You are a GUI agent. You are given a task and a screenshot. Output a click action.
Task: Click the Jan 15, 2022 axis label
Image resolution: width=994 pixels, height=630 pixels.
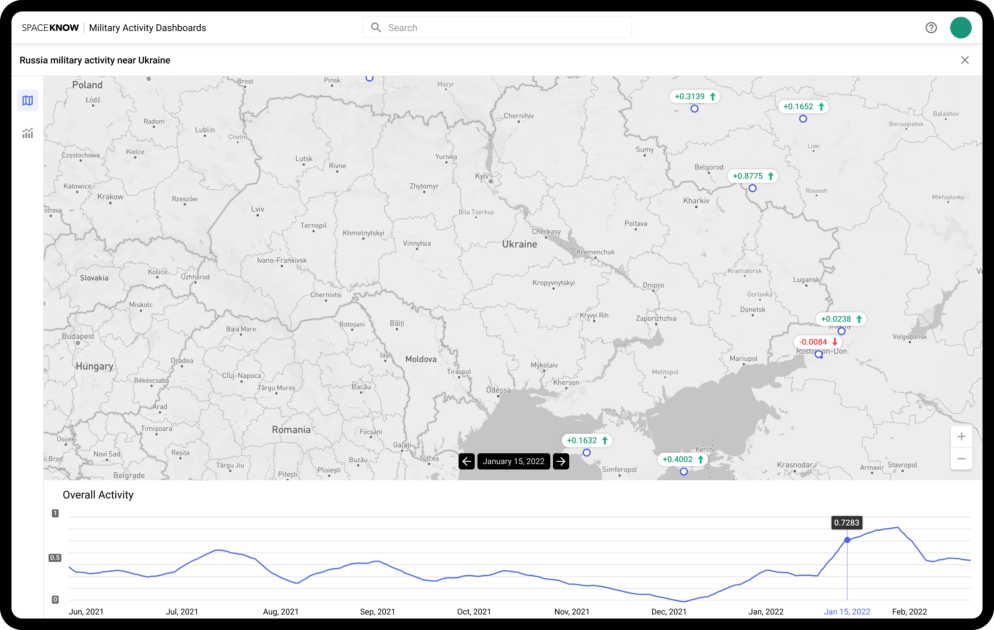pos(846,611)
